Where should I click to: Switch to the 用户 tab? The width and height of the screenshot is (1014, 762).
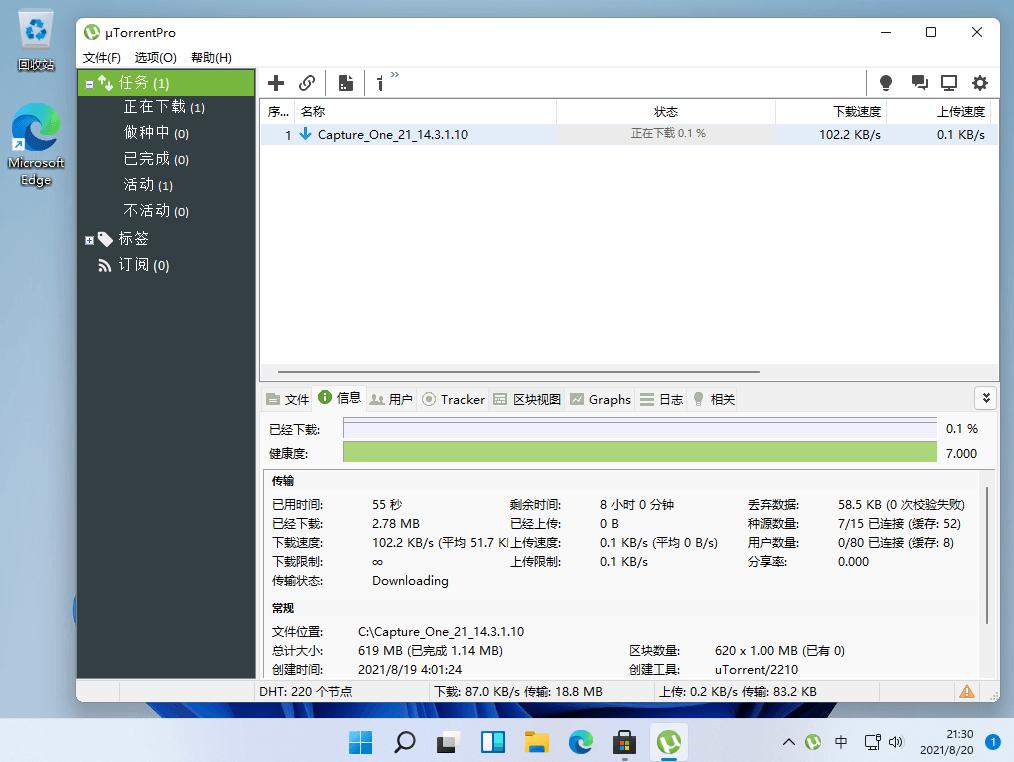[x=391, y=399]
